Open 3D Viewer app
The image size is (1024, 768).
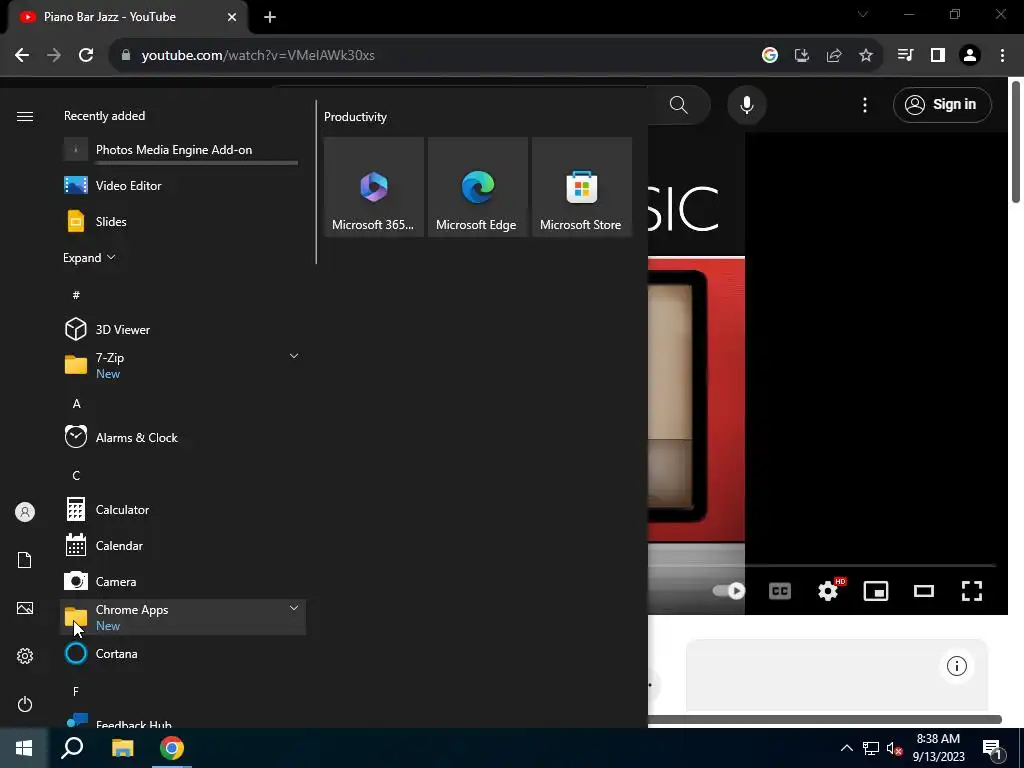point(183,329)
